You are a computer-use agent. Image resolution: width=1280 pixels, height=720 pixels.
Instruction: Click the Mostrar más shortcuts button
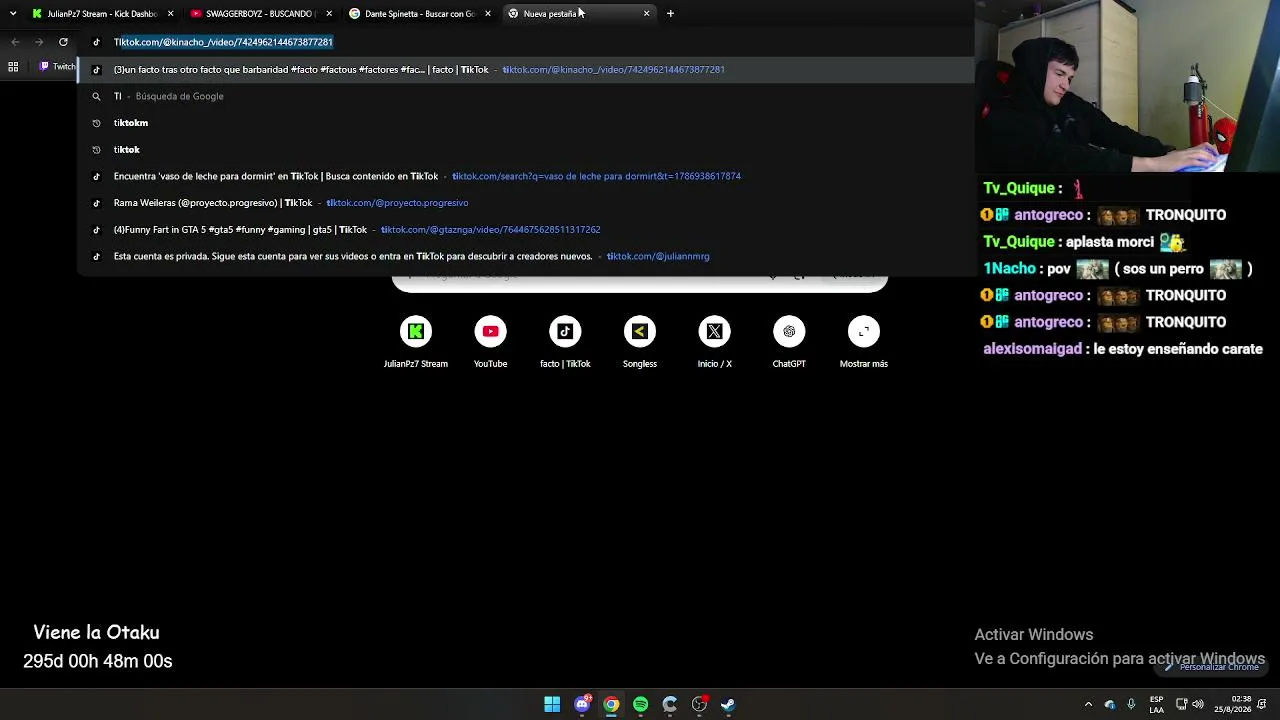click(x=864, y=342)
